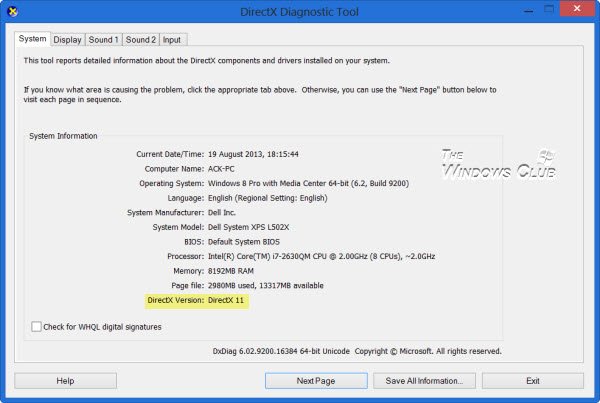Select the System tab
The height and width of the screenshot is (403, 600).
pyautogui.click(x=32, y=40)
